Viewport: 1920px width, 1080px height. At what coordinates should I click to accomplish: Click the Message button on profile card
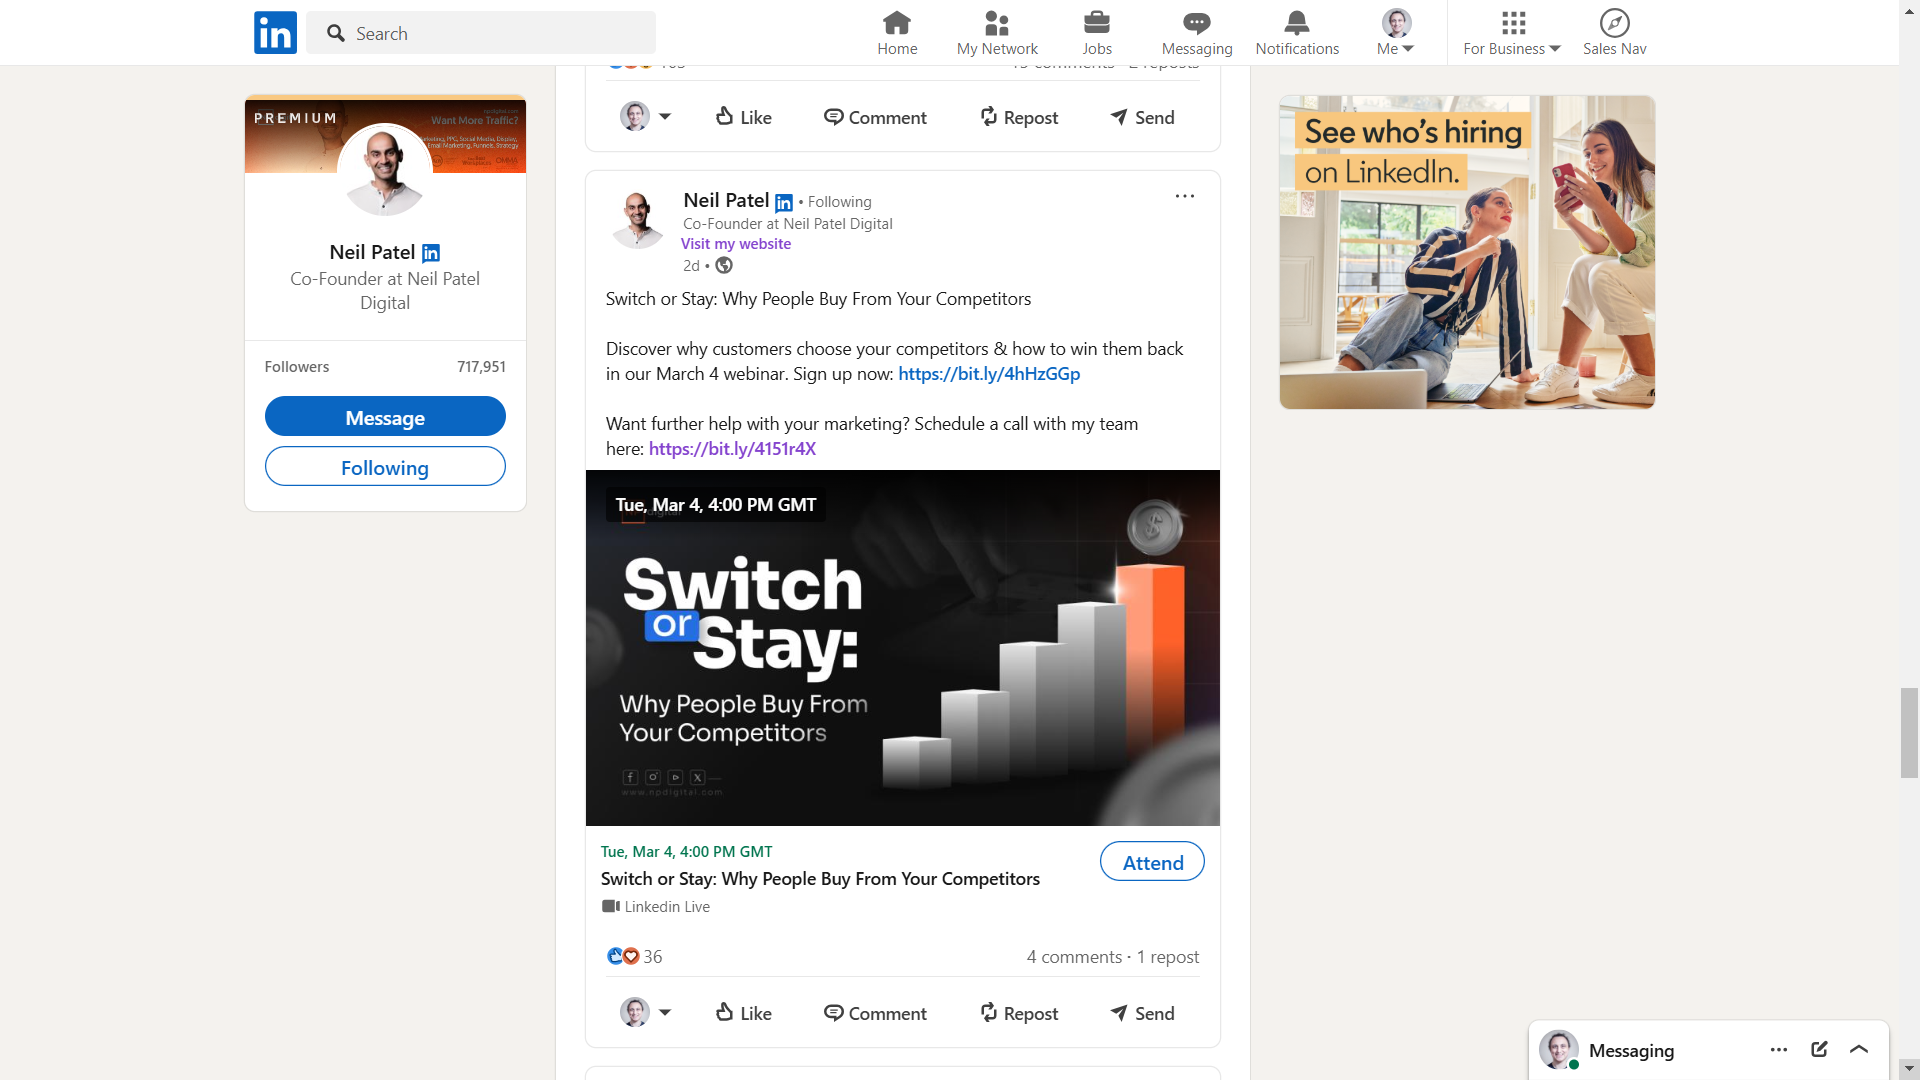click(x=385, y=416)
